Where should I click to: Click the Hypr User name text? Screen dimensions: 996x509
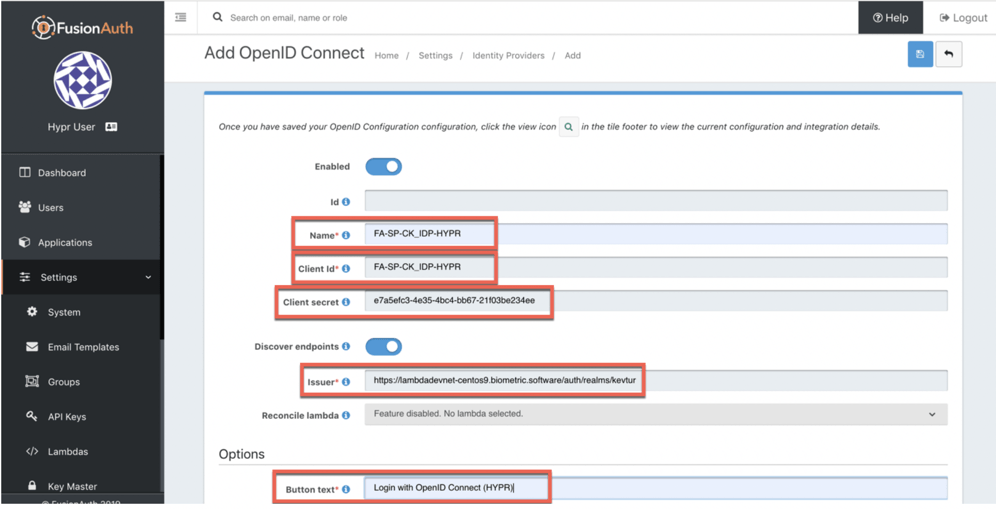[x=71, y=127]
